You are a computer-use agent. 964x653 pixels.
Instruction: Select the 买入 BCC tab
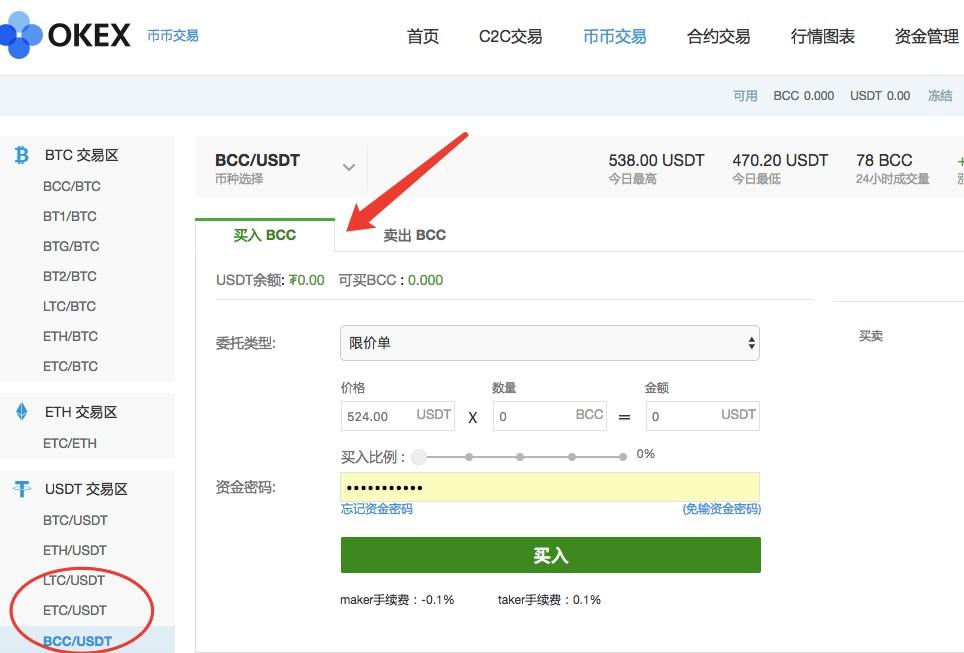pyautogui.click(x=264, y=234)
